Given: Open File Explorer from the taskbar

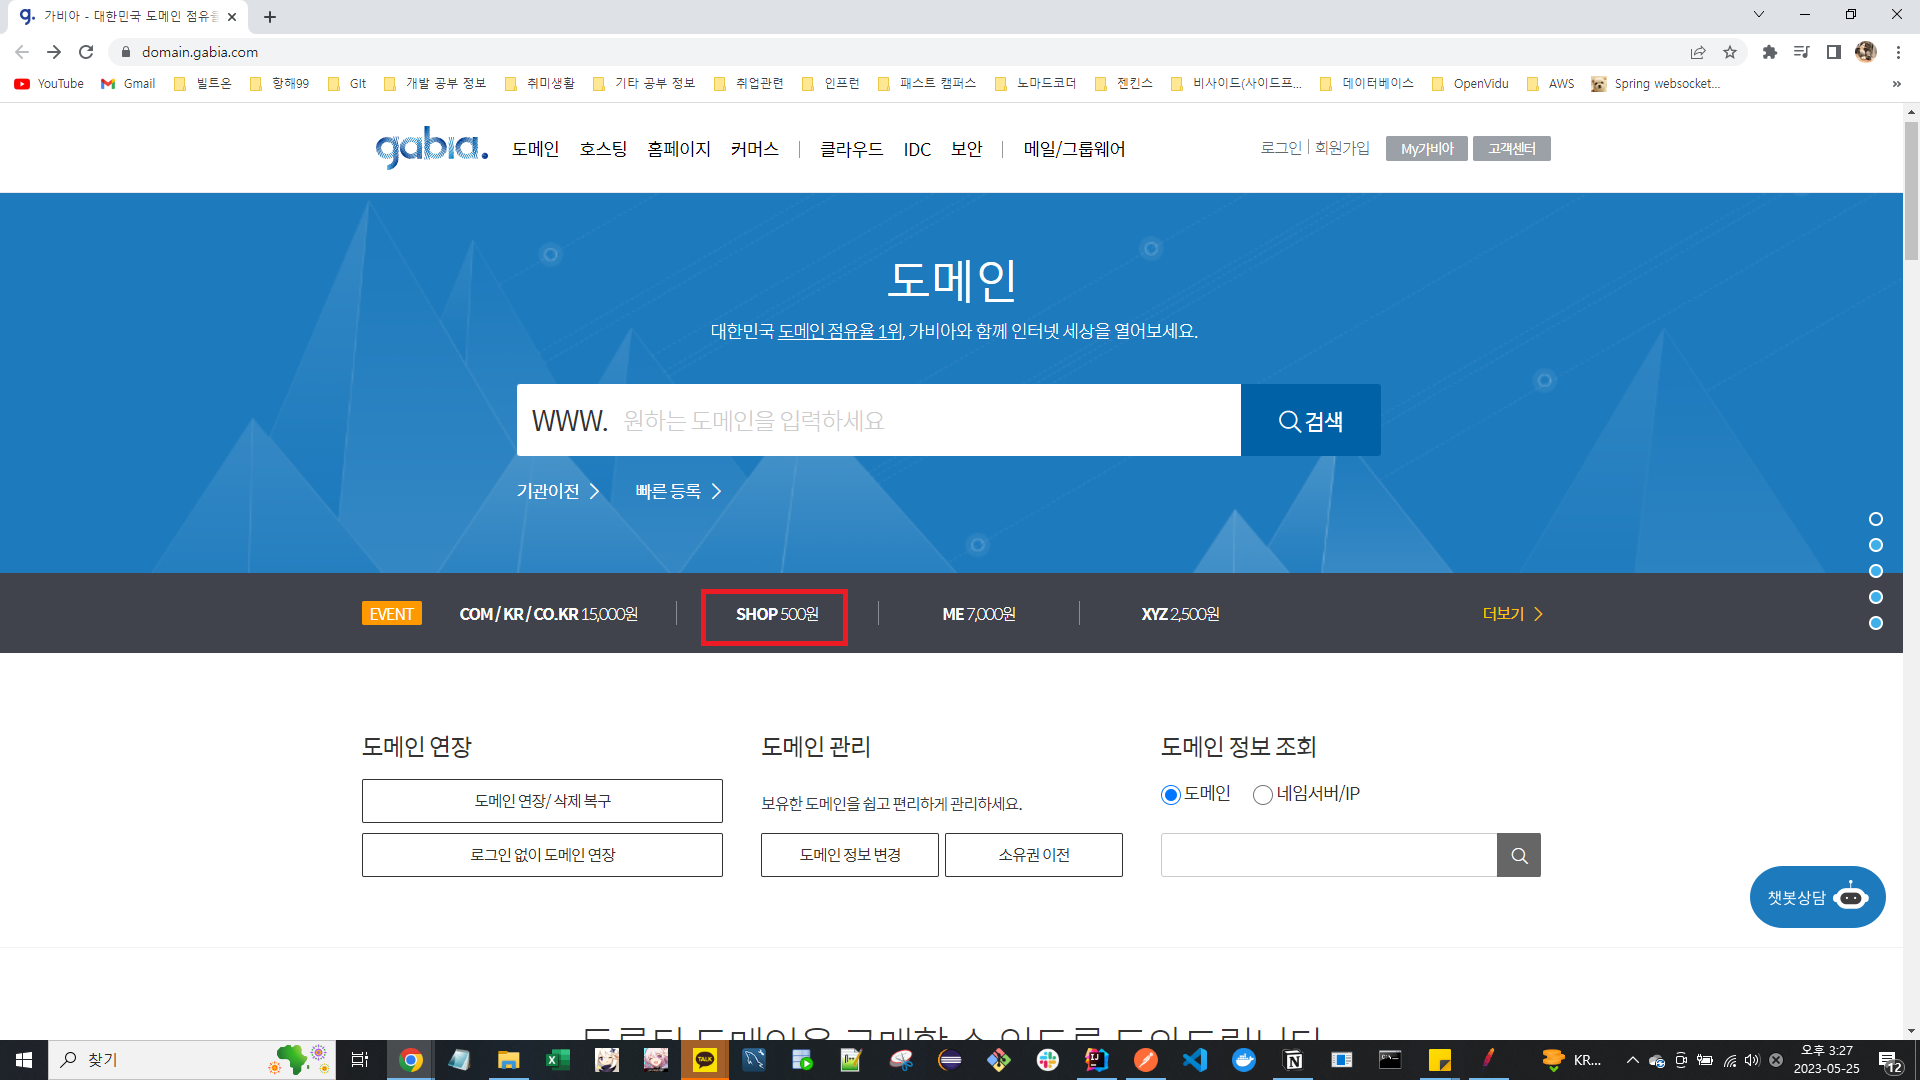Looking at the screenshot, I should click(x=508, y=1060).
